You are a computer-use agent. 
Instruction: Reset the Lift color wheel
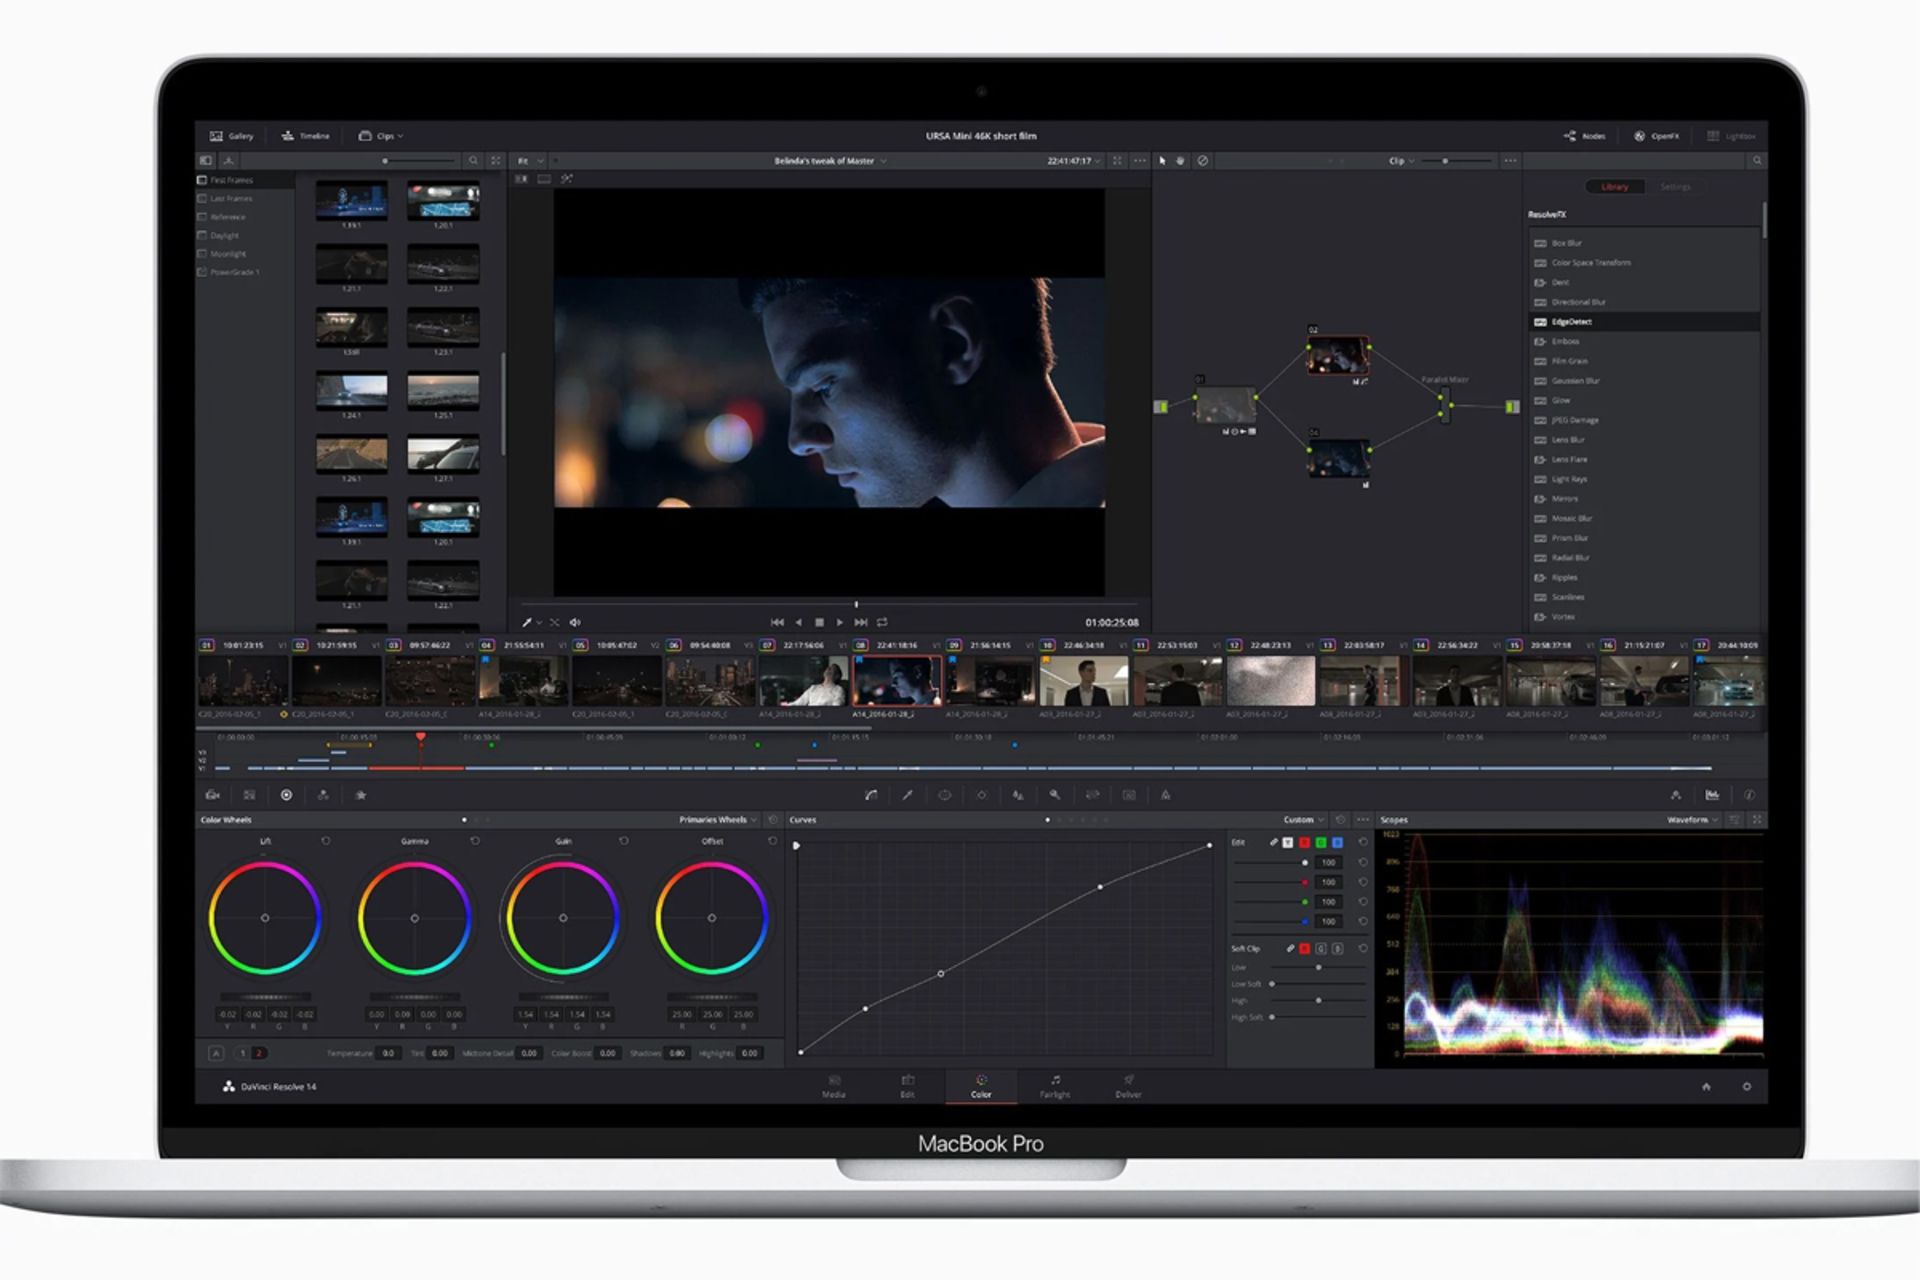(x=326, y=841)
